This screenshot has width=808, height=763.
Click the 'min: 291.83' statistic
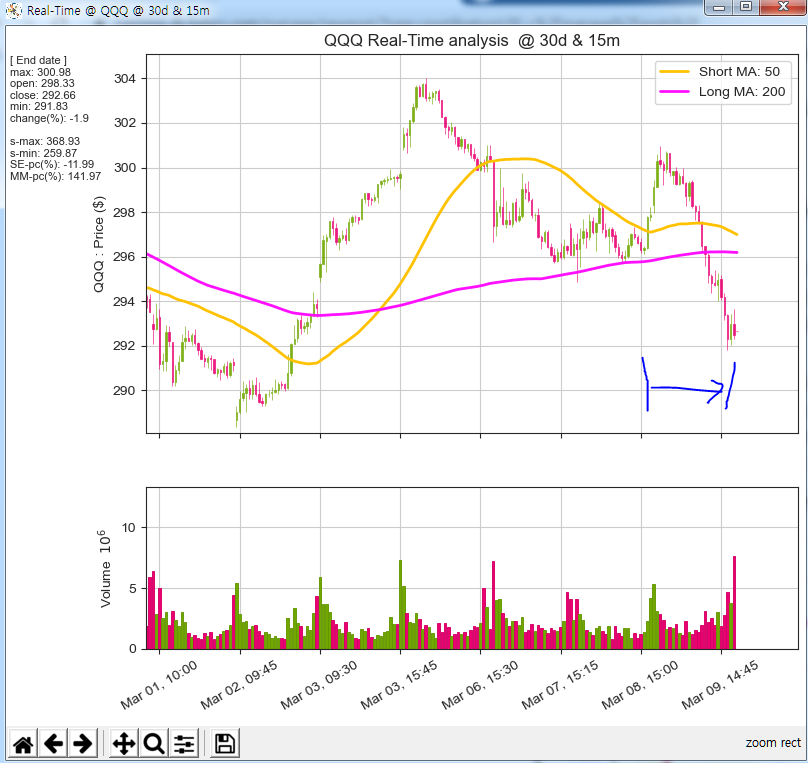39,107
